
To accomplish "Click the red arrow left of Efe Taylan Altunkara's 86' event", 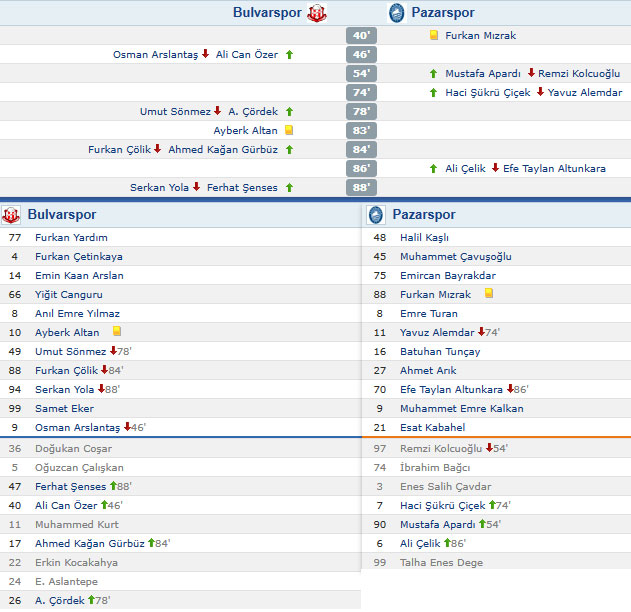I will tap(494, 168).
